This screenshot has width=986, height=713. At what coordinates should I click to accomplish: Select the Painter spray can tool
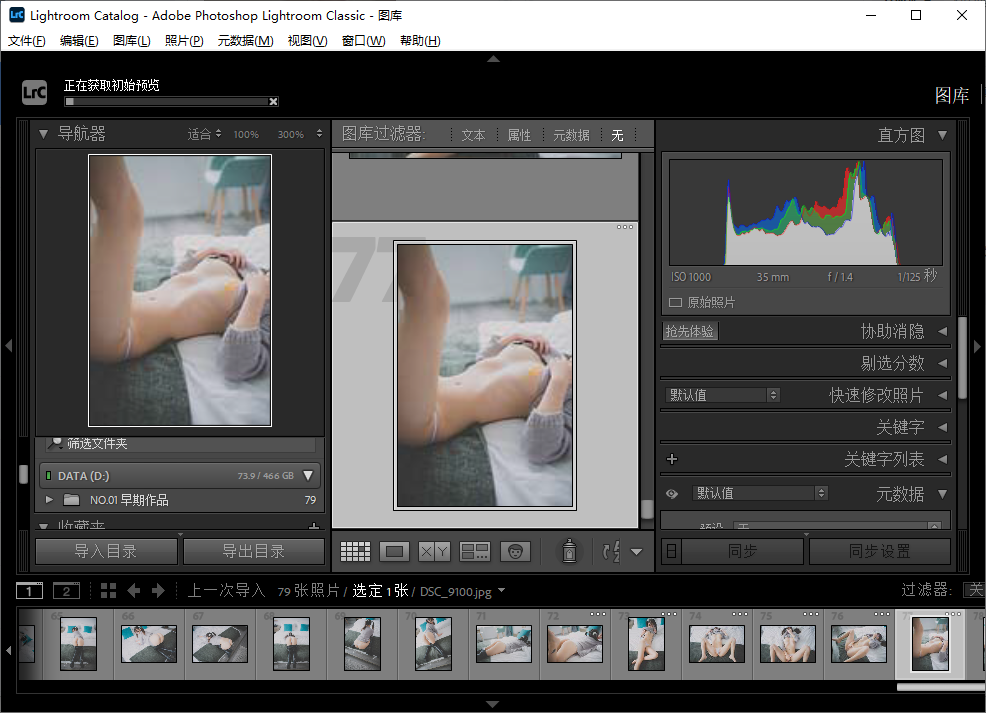point(569,551)
